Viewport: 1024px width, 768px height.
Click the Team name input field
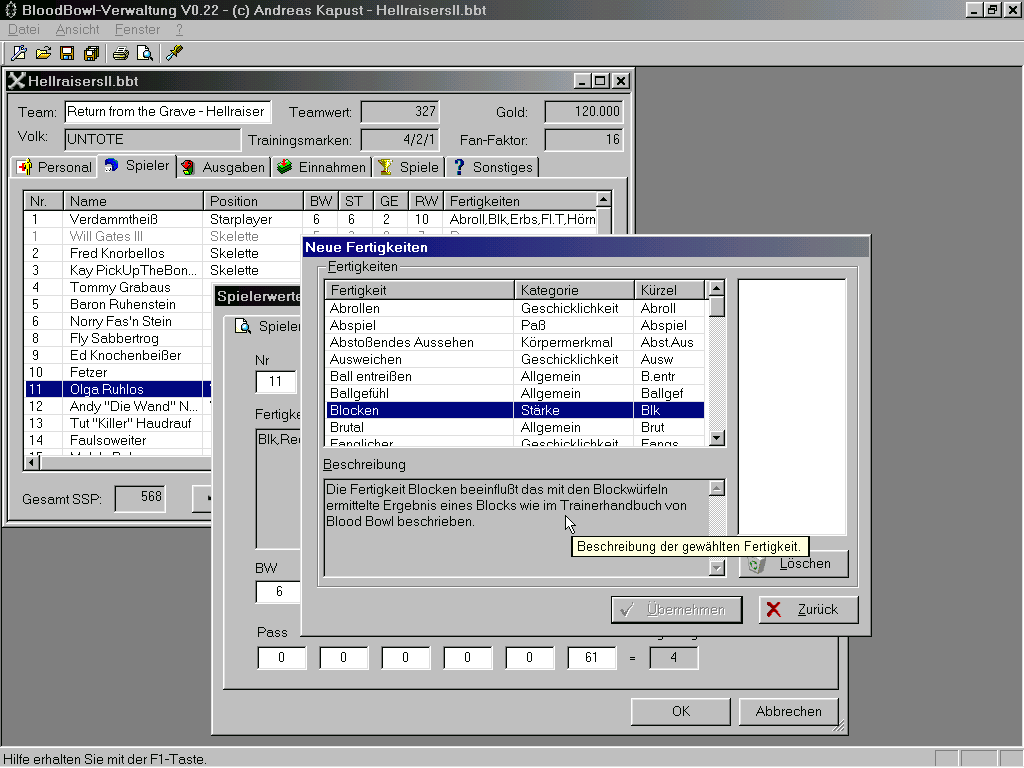pyautogui.click(x=167, y=112)
